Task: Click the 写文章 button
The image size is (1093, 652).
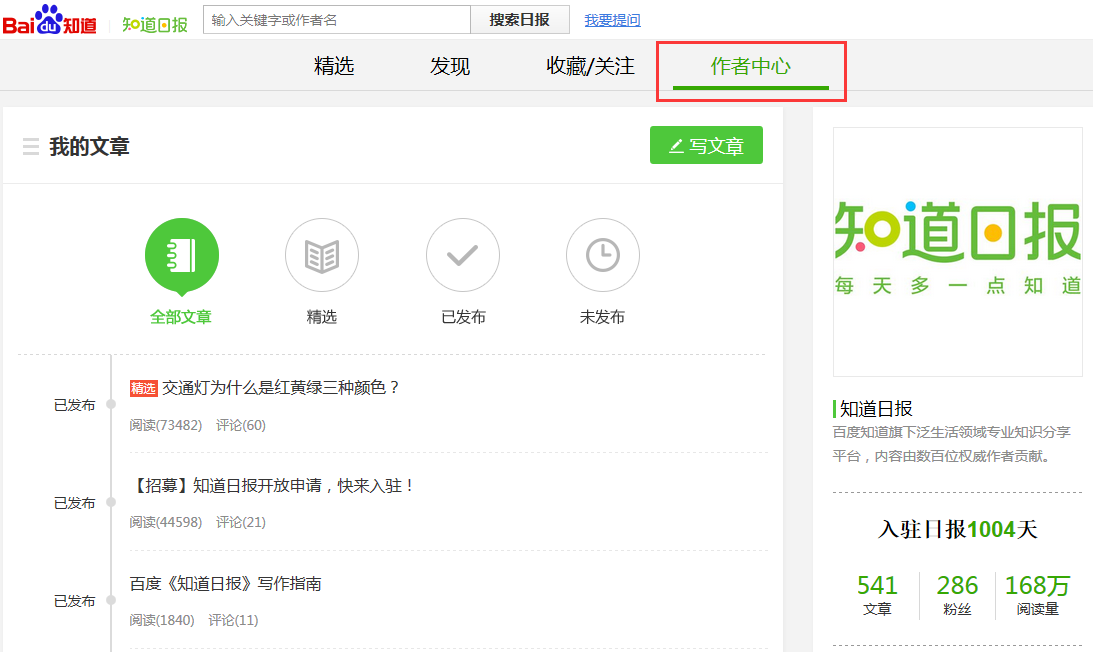Action: point(706,145)
